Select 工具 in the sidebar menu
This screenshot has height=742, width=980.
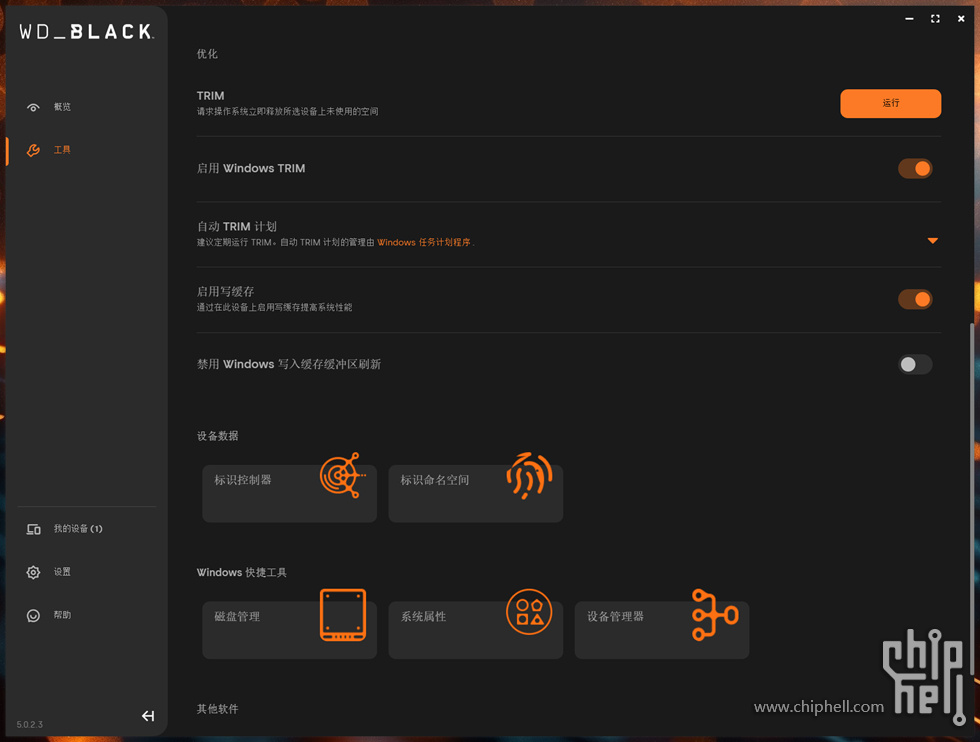tap(62, 150)
